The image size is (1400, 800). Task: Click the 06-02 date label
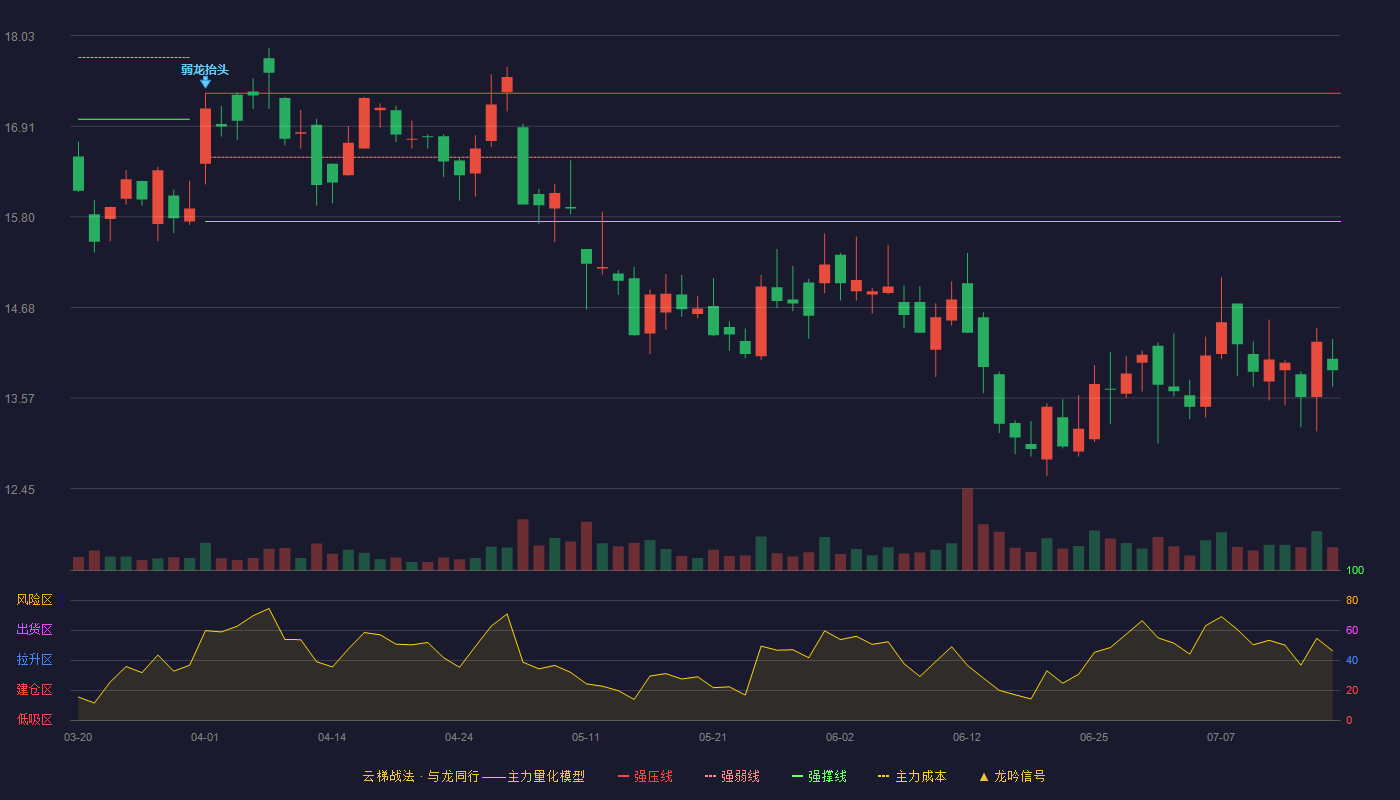pyautogui.click(x=840, y=737)
